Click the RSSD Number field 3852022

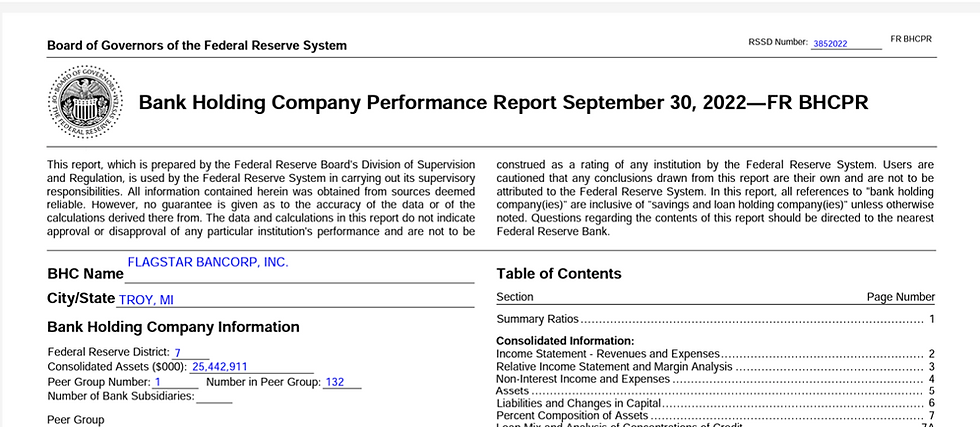click(846, 44)
